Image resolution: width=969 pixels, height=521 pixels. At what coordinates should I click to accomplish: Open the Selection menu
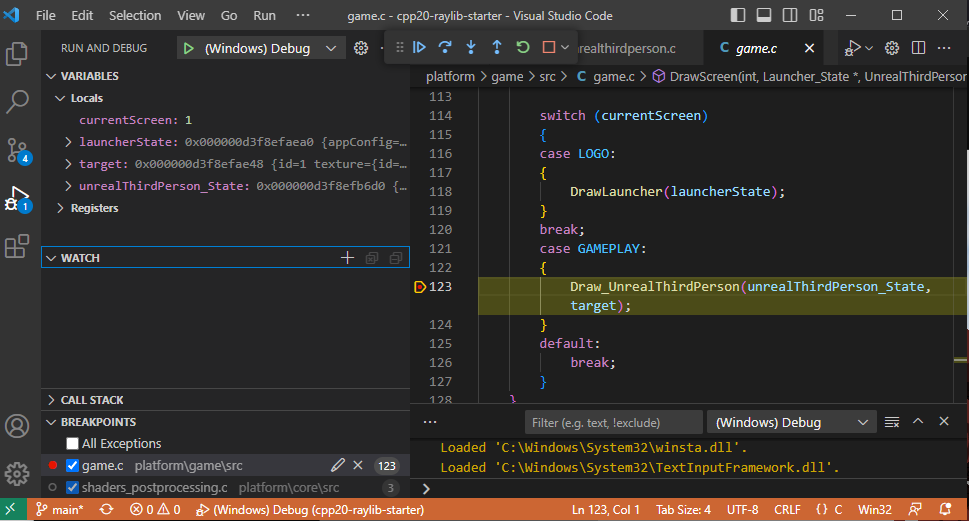coord(135,15)
